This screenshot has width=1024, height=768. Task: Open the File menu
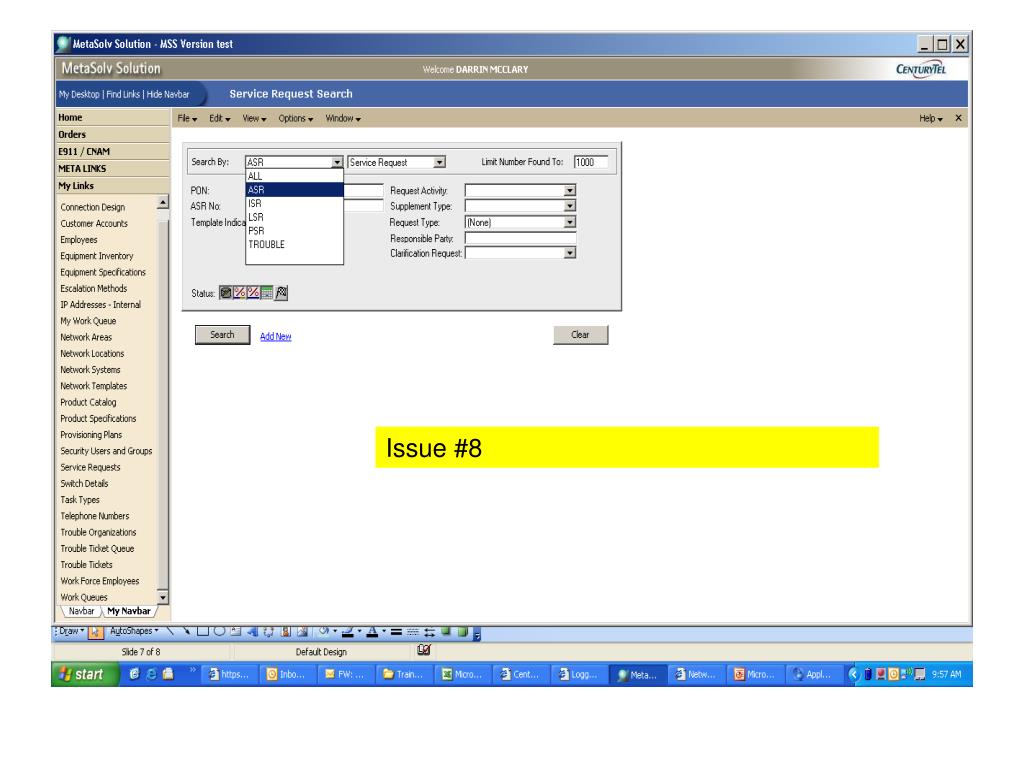[x=187, y=118]
